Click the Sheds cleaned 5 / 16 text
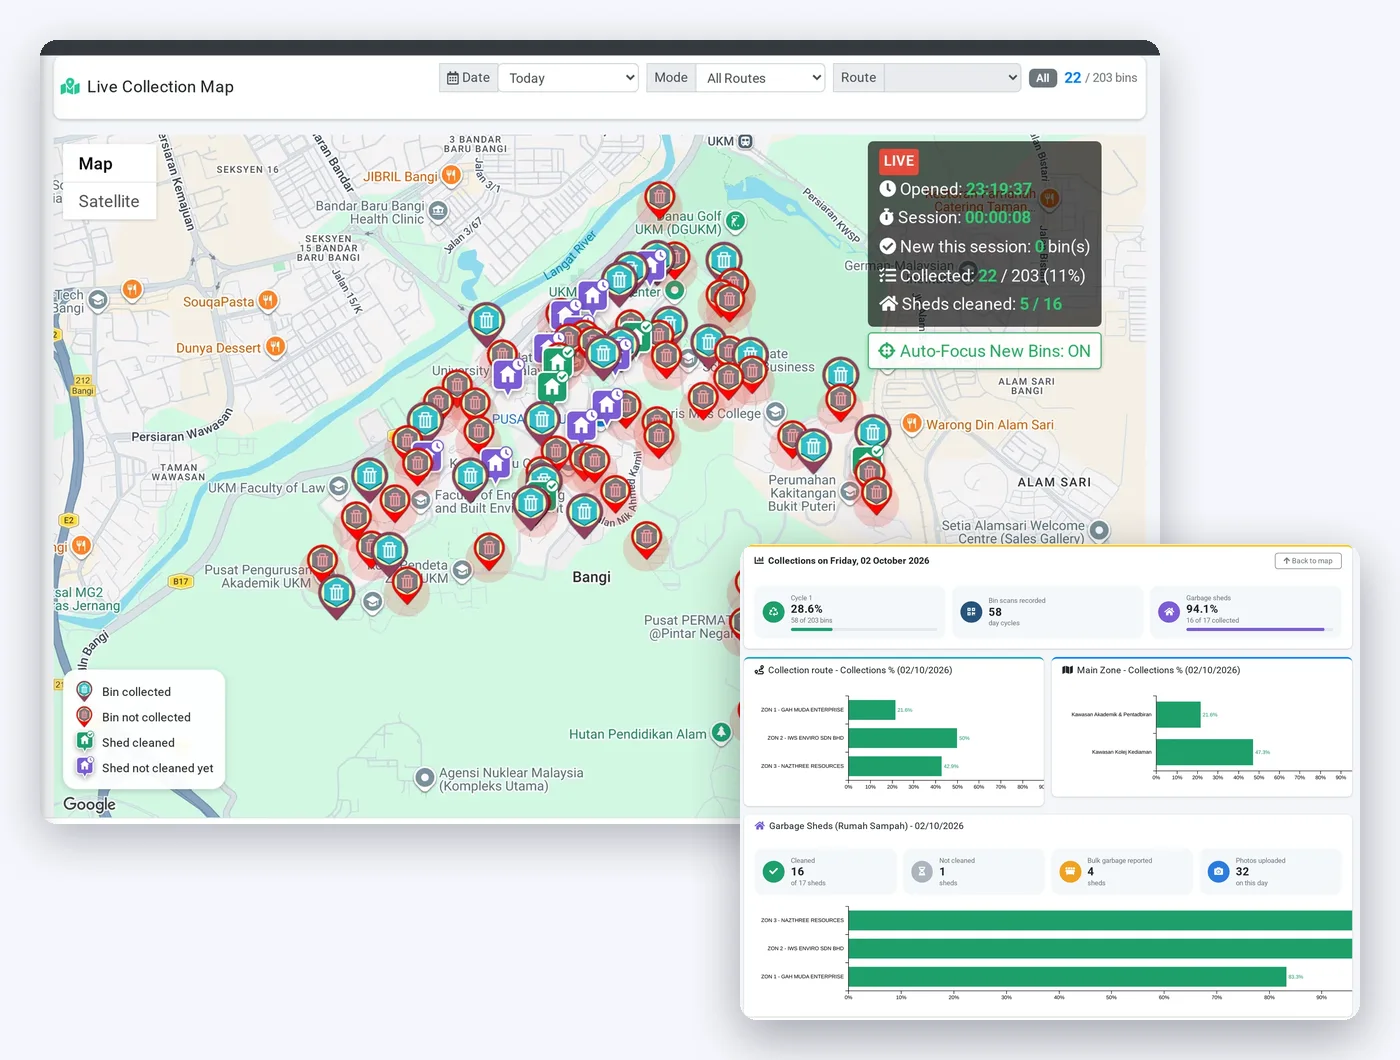Image resolution: width=1400 pixels, height=1060 pixels. (x=971, y=304)
